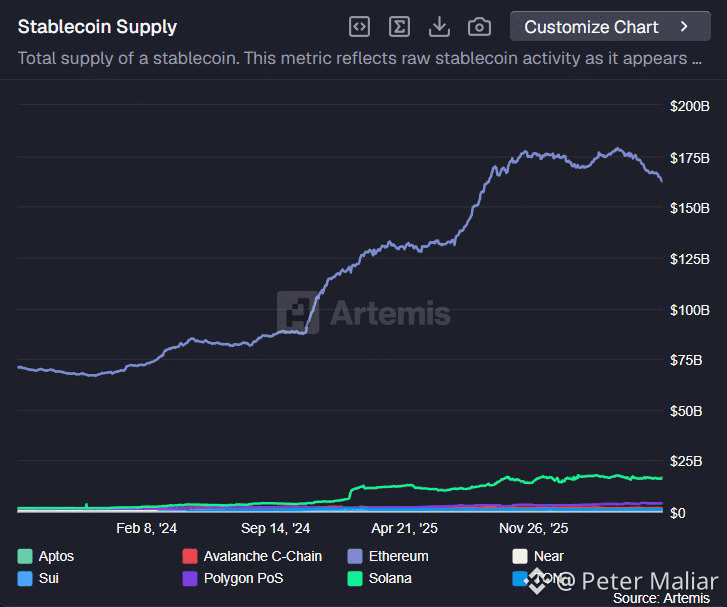
Task: Take a chart snapshot with camera icon
Action: [x=479, y=27]
